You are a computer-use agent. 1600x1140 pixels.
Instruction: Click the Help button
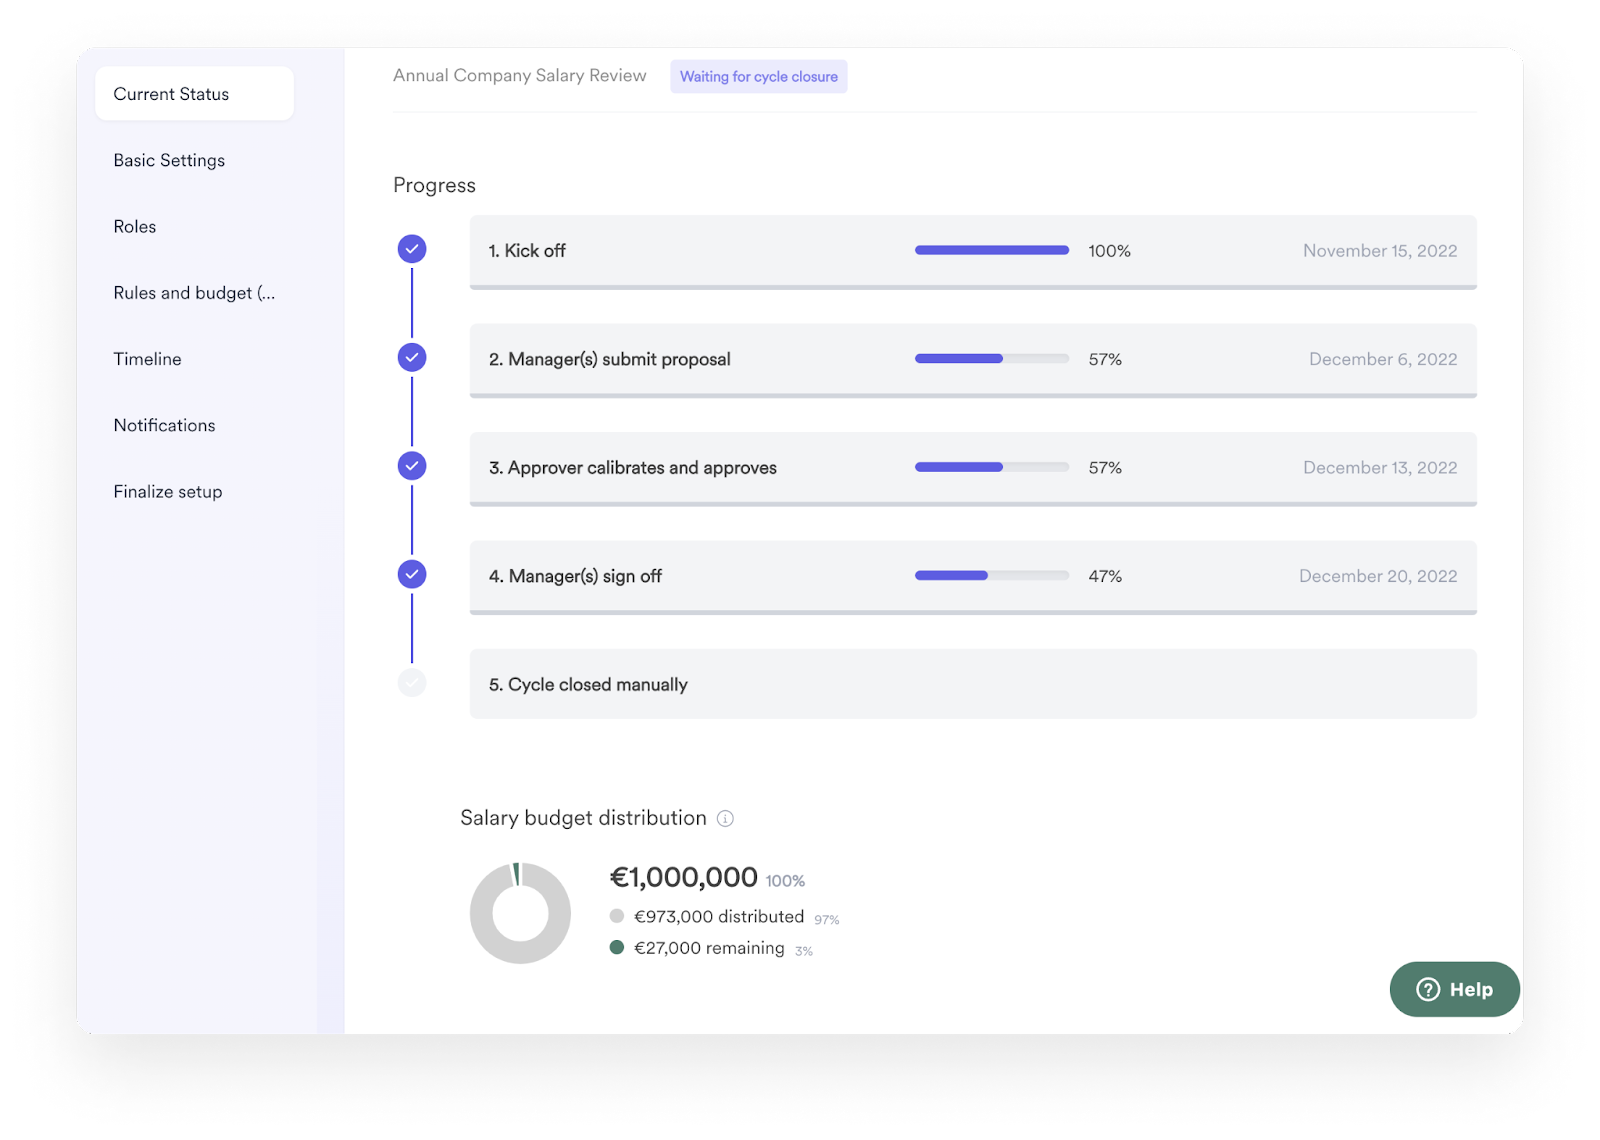coord(1454,989)
